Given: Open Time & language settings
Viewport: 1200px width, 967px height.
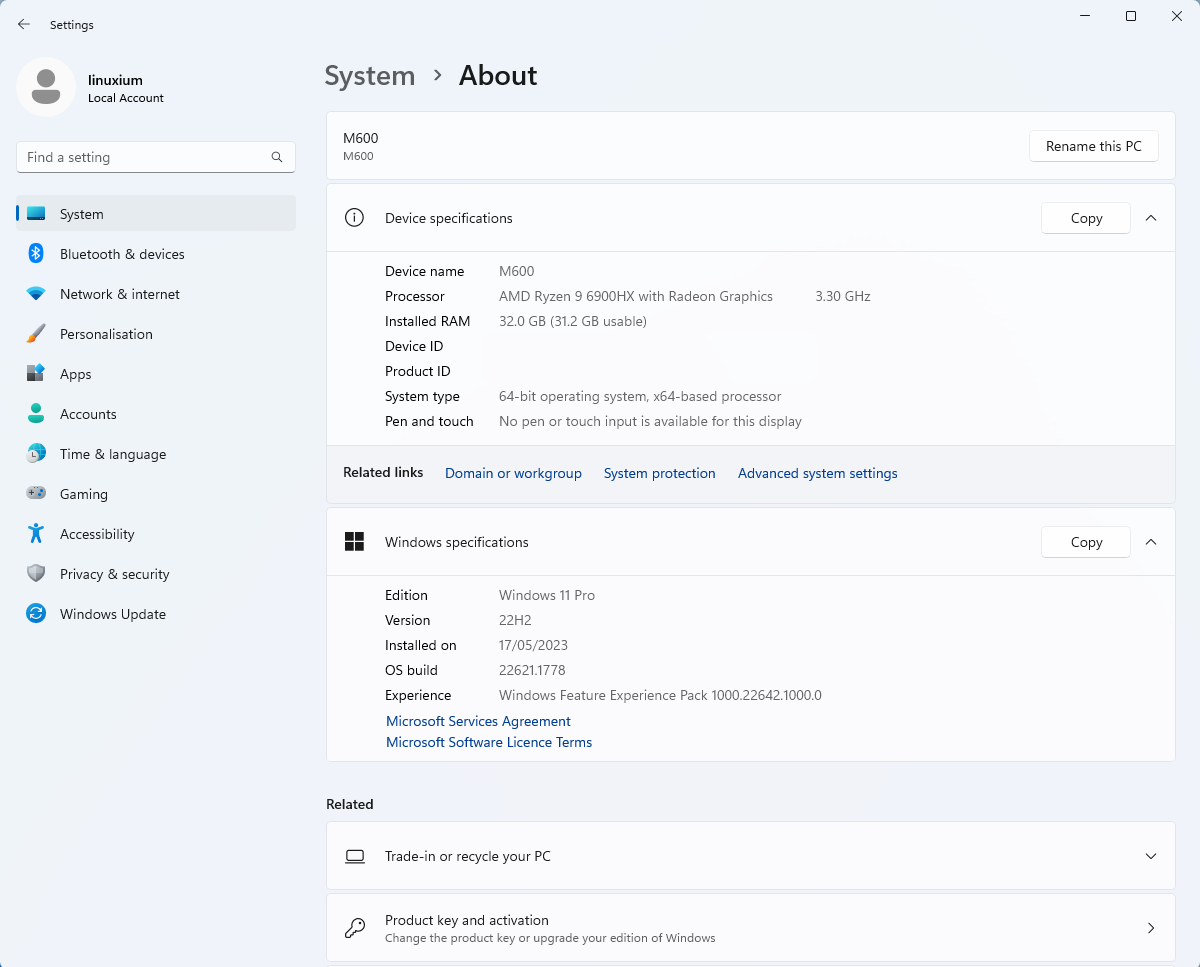Looking at the screenshot, I should (x=156, y=454).
